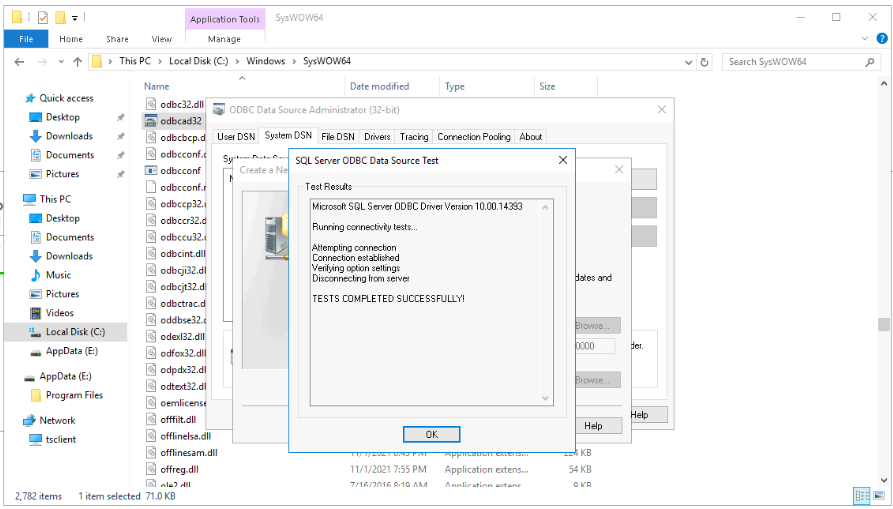The image size is (893, 509).
Task: Click This PC in the address breadcrumb
Action: (135, 61)
